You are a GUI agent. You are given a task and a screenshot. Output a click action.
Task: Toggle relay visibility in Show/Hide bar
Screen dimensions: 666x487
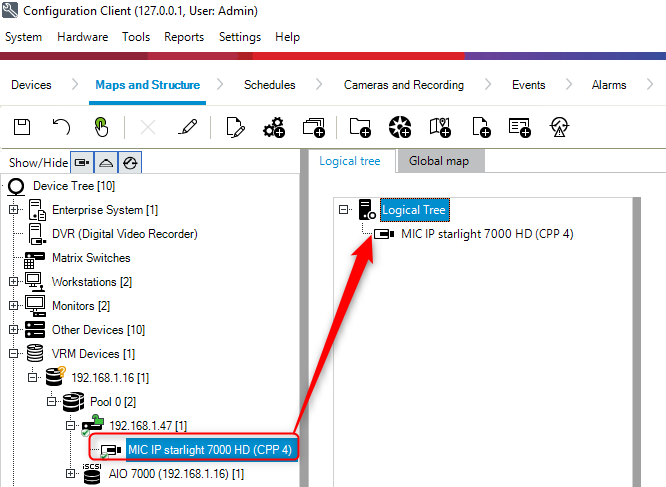pyautogui.click(x=106, y=162)
